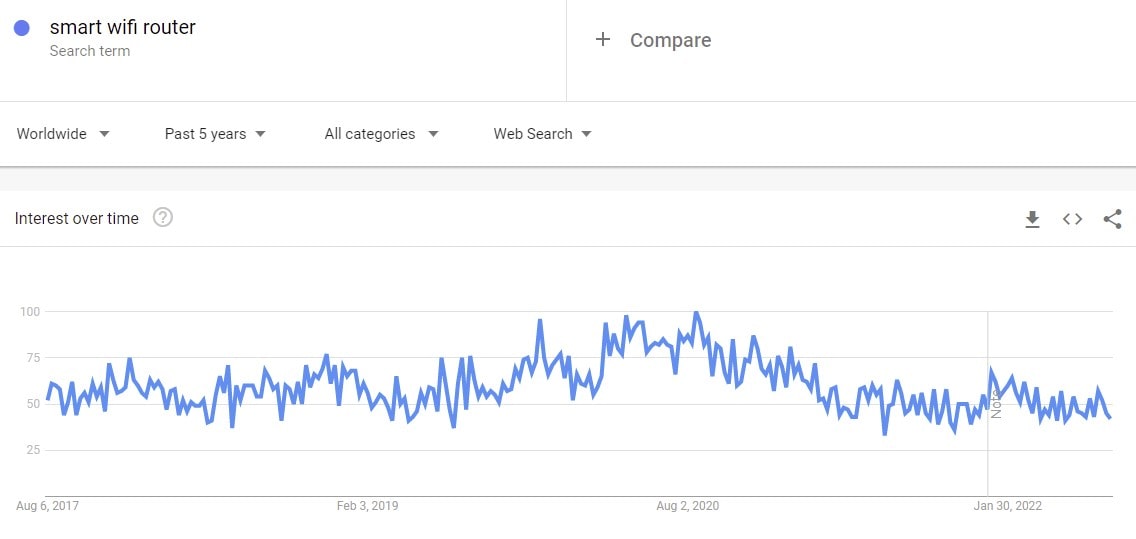Open the embed code icon

(x=1072, y=219)
